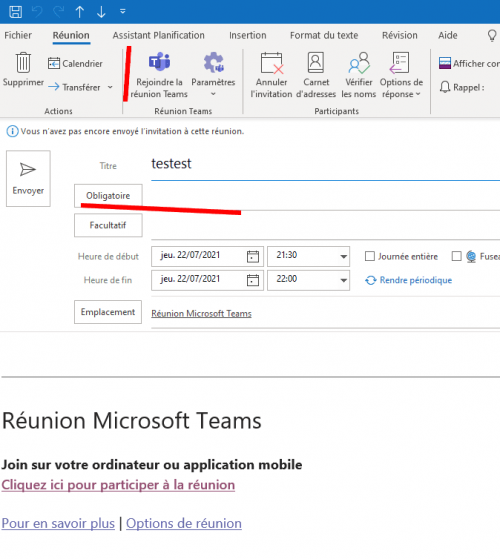
Task: Switch to Assistant Planification tab
Action: (159, 35)
